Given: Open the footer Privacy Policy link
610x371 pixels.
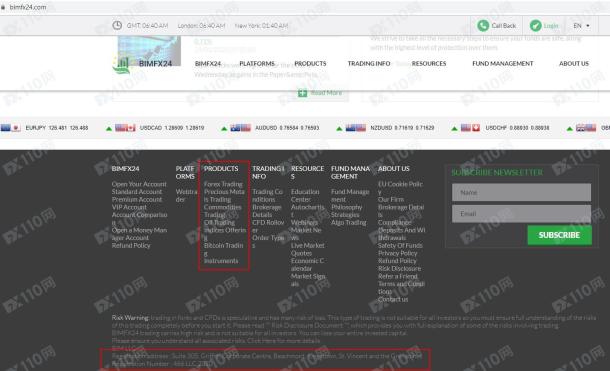Looking at the screenshot, I should point(397,253).
